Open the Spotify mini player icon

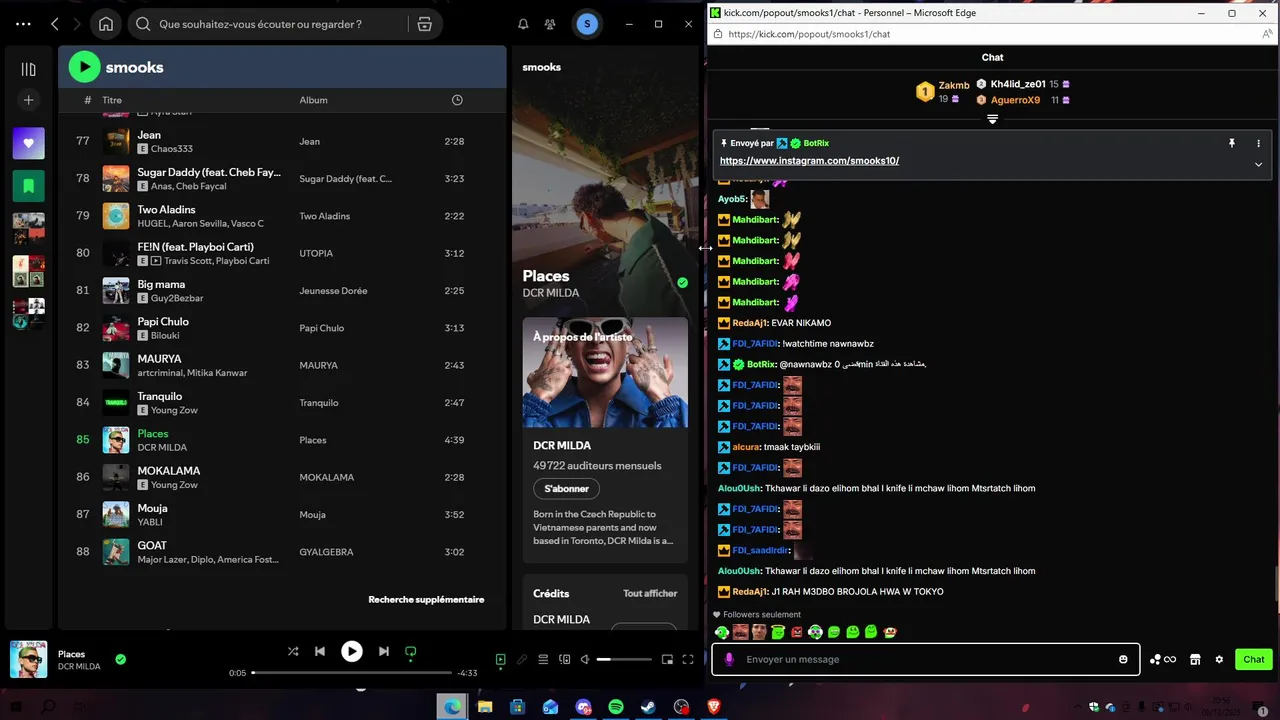(667, 659)
